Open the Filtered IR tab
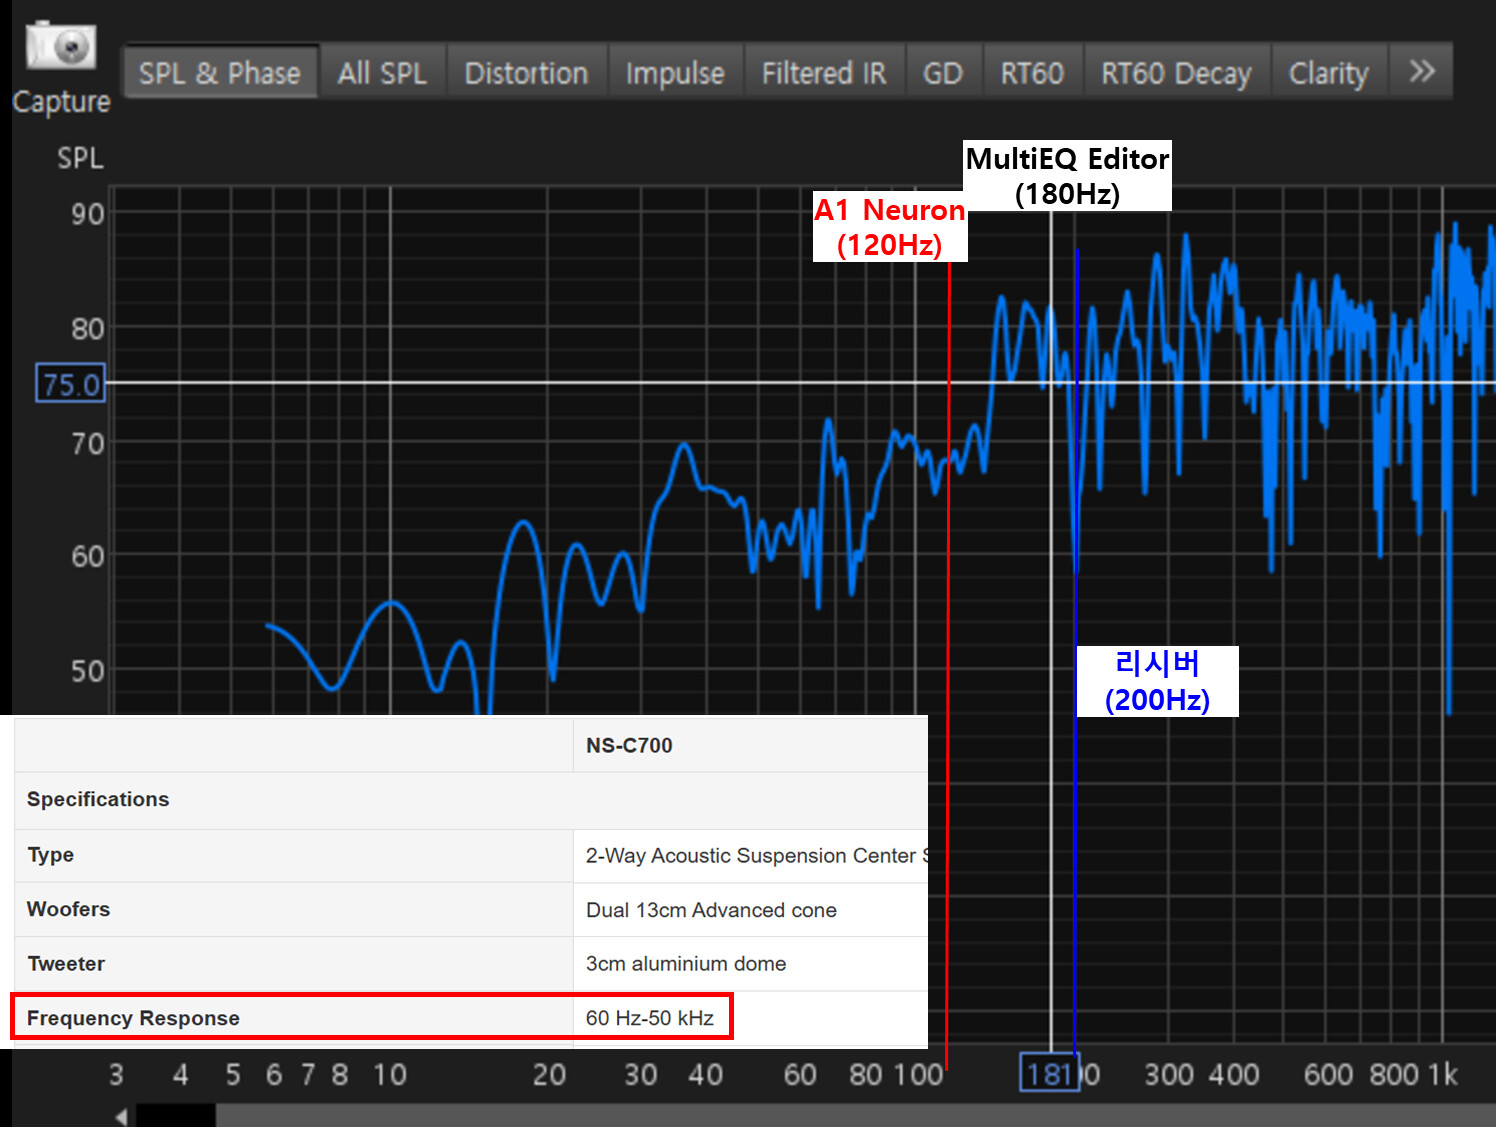This screenshot has height=1127, width=1496. [824, 73]
